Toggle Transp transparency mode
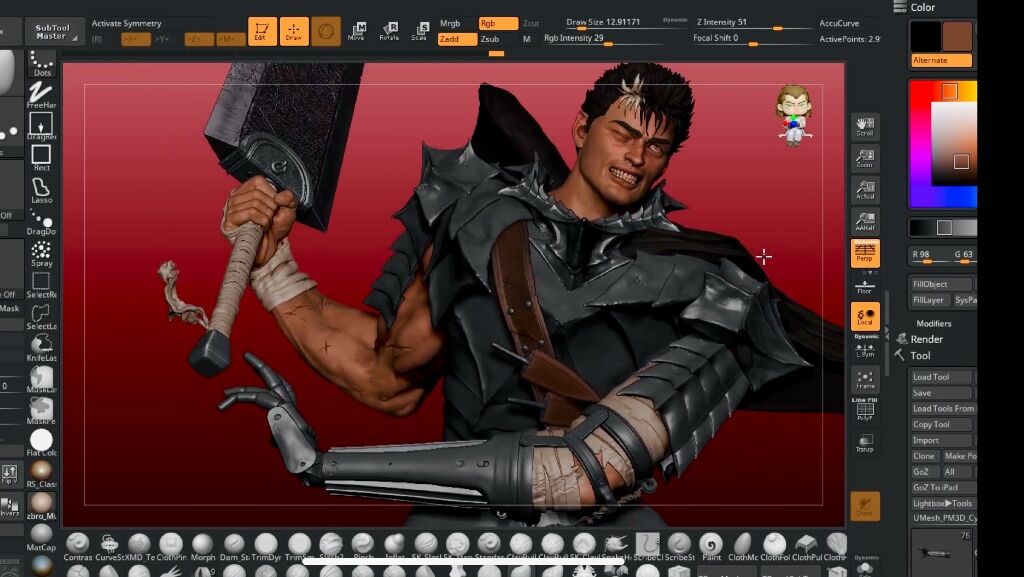The height and width of the screenshot is (577, 1024). coord(865,443)
